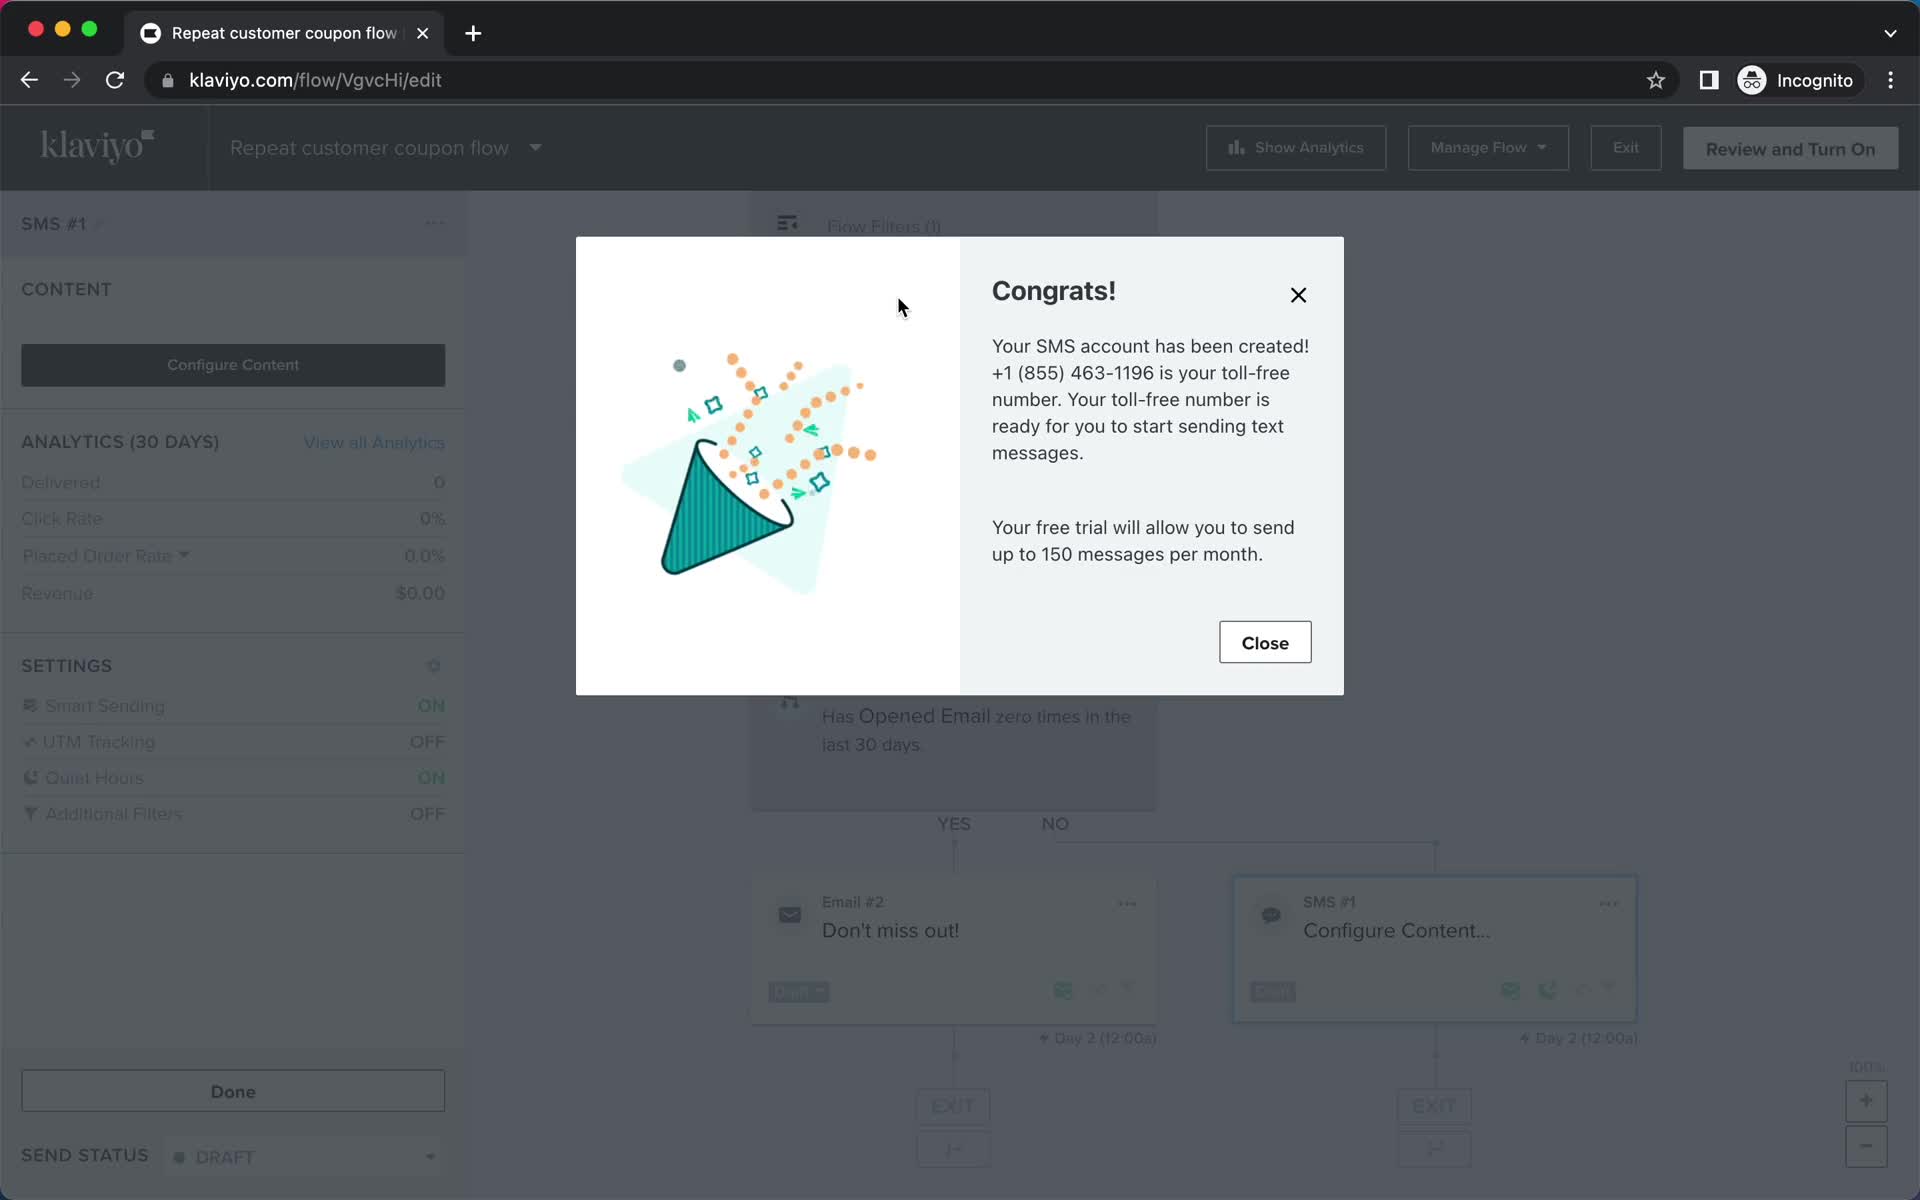Image resolution: width=1920 pixels, height=1200 pixels.
Task: Toggle Quiet Hours ON switch
Action: (x=431, y=777)
